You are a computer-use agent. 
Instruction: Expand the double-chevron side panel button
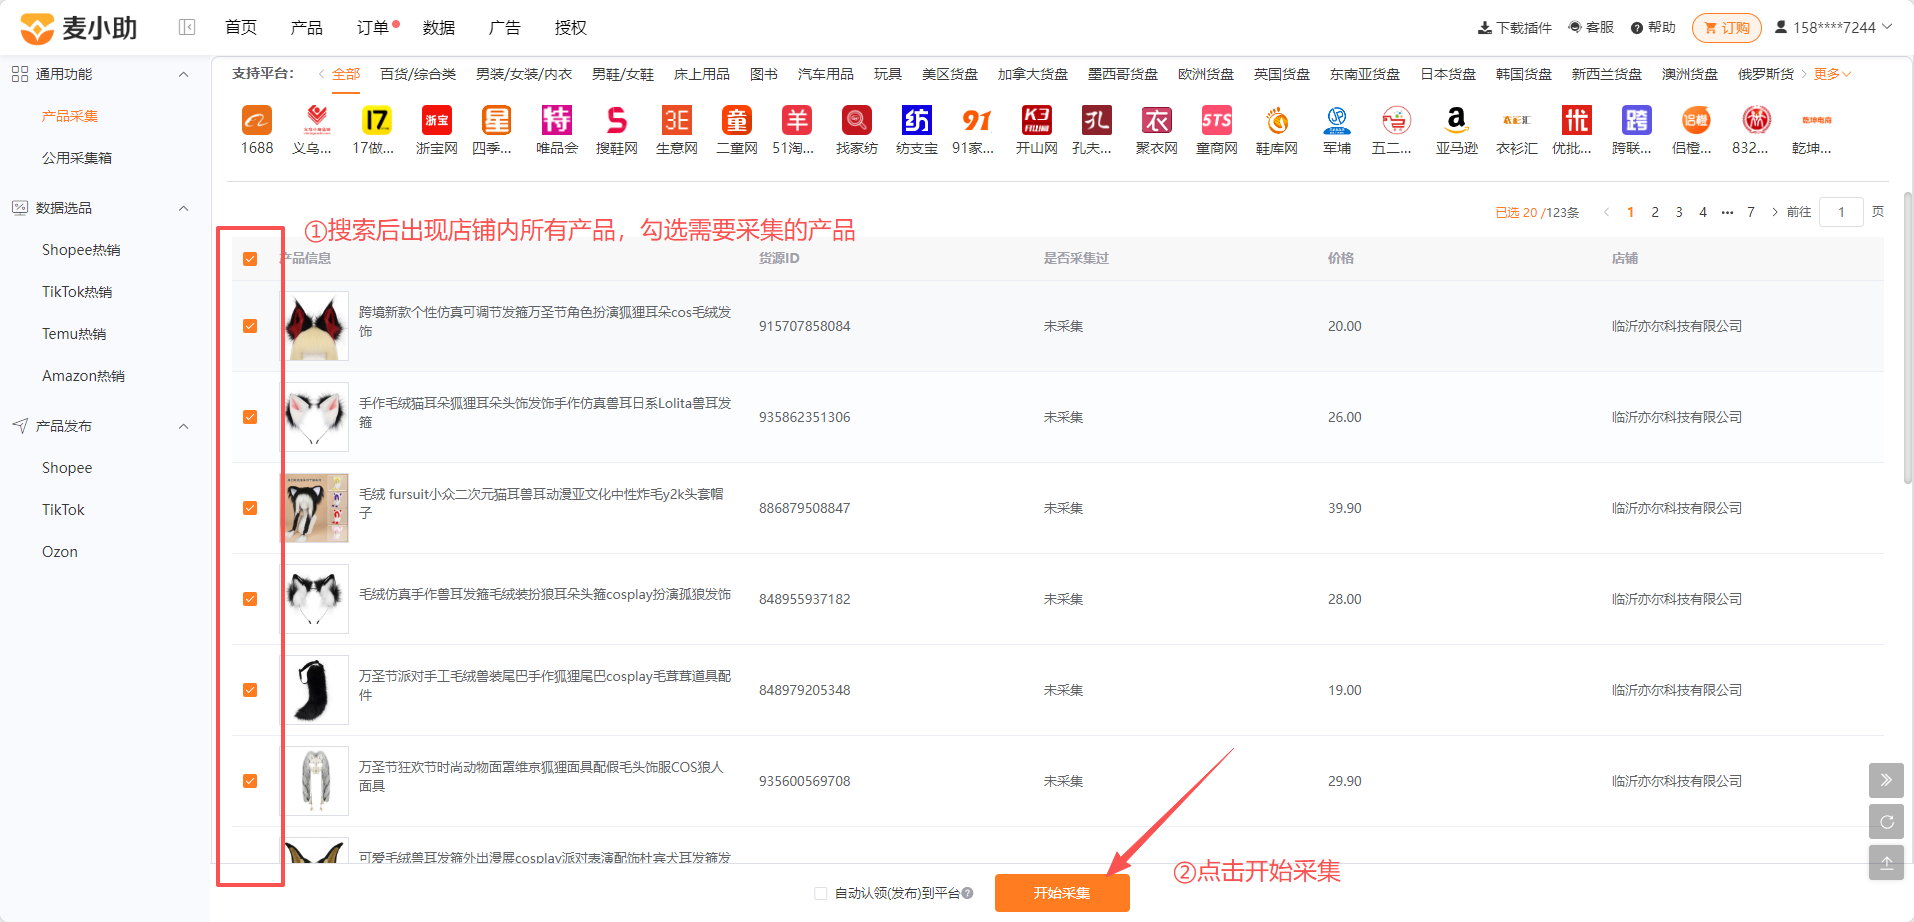(x=1886, y=780)
